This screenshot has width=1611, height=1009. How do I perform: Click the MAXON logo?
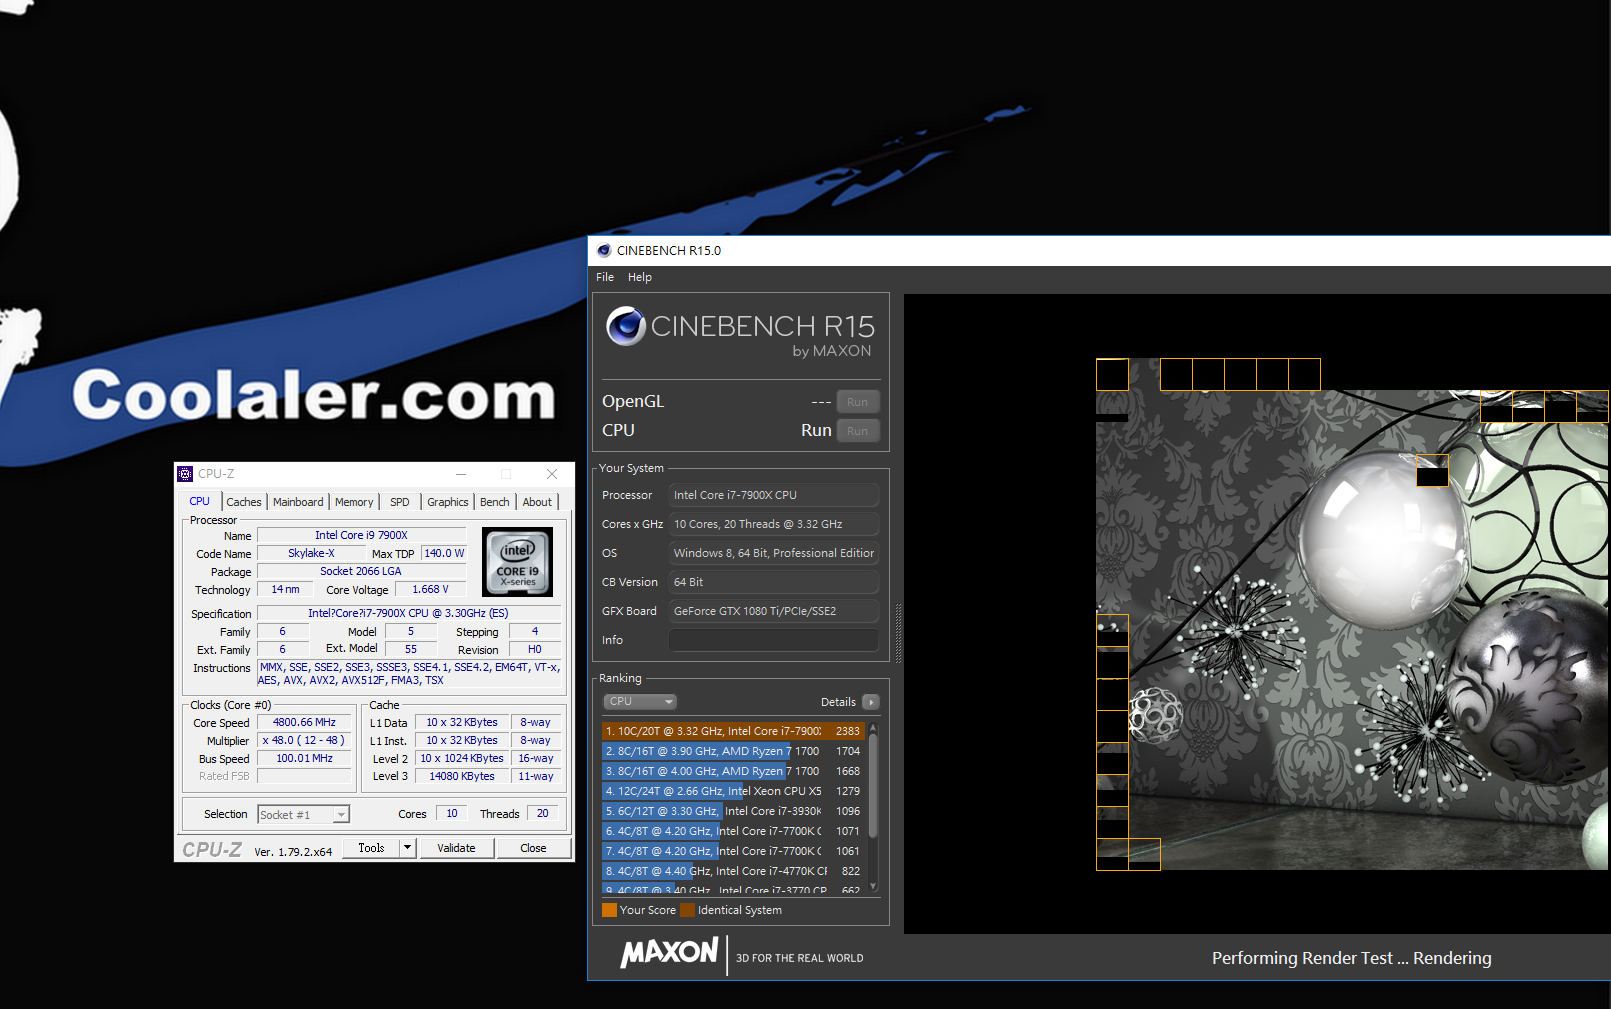pyautogui.click(x=669, y=952)
